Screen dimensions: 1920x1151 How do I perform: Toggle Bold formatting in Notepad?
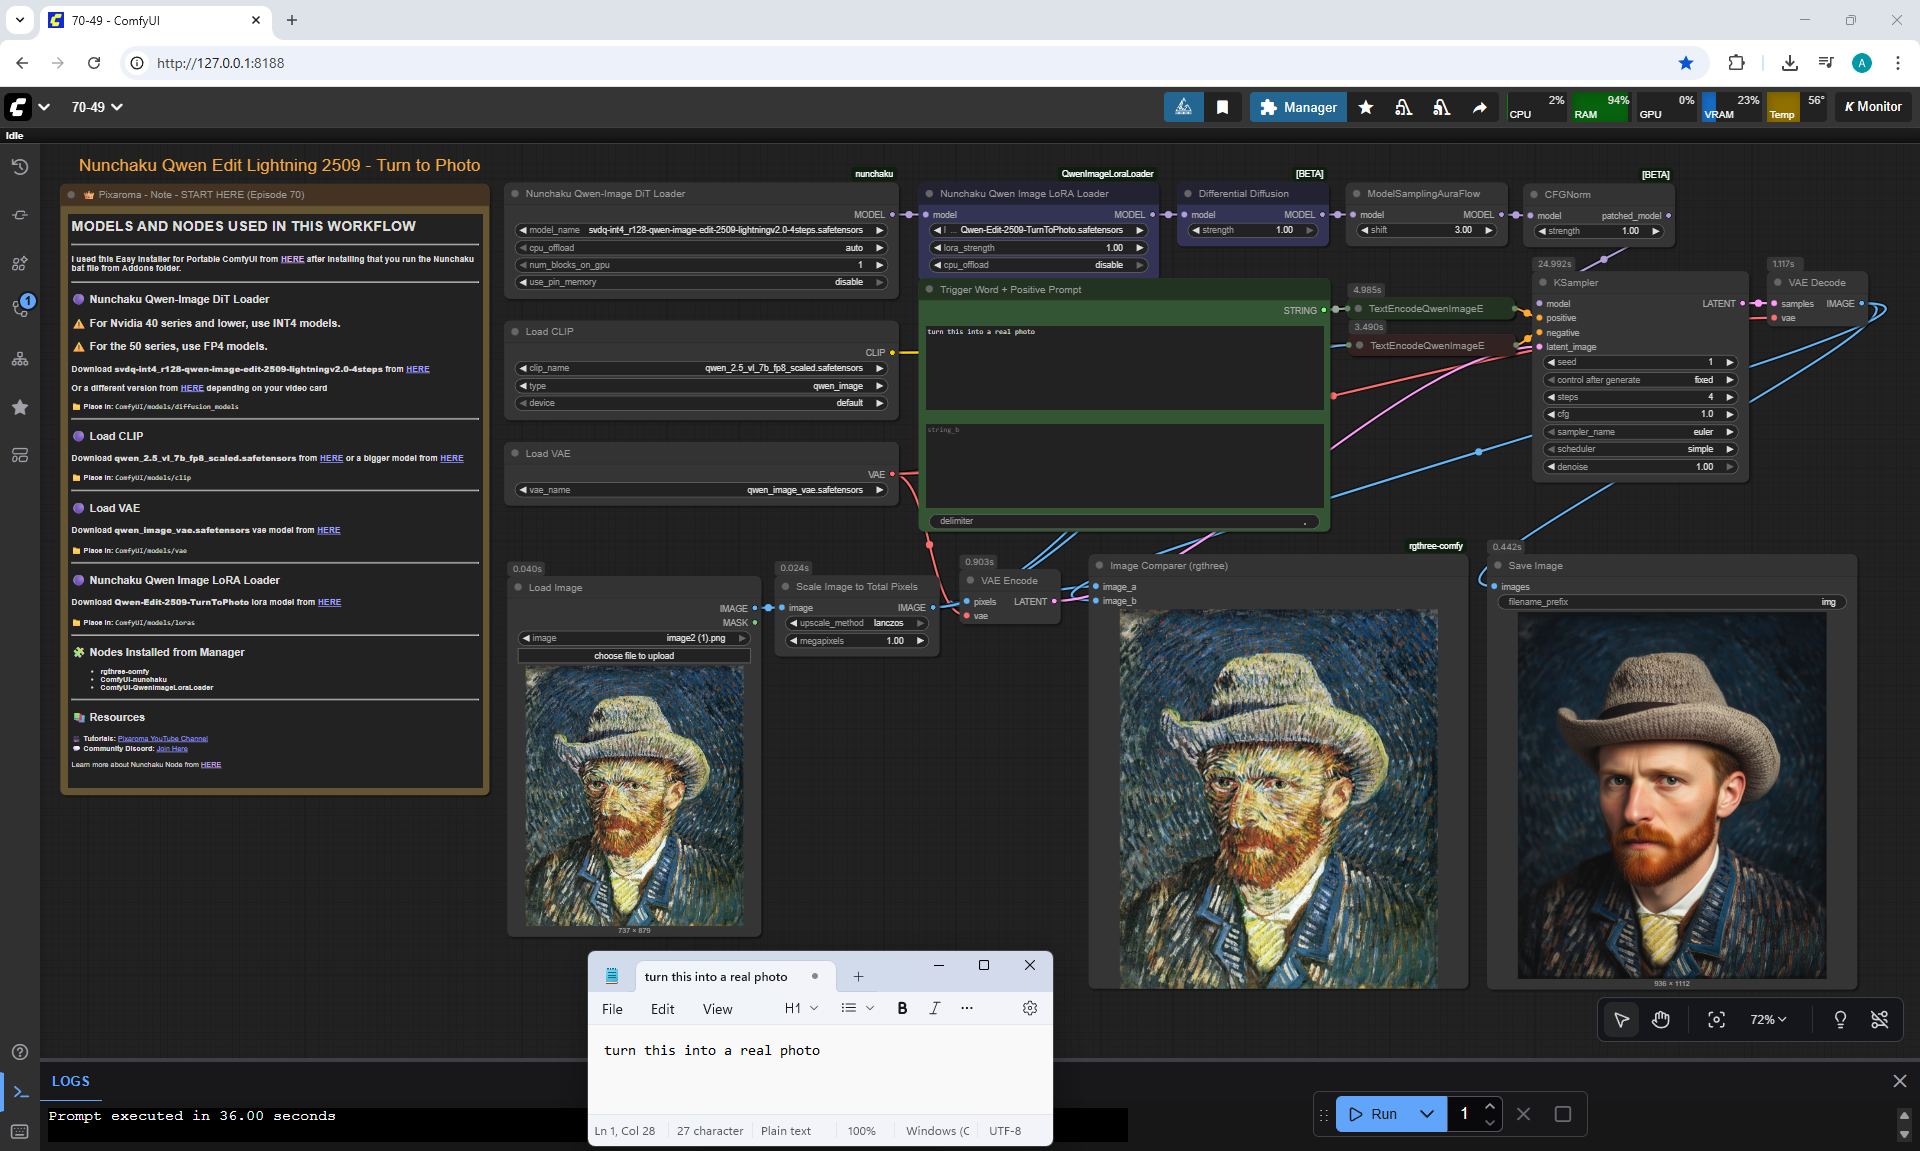[x=902, y=1008]
